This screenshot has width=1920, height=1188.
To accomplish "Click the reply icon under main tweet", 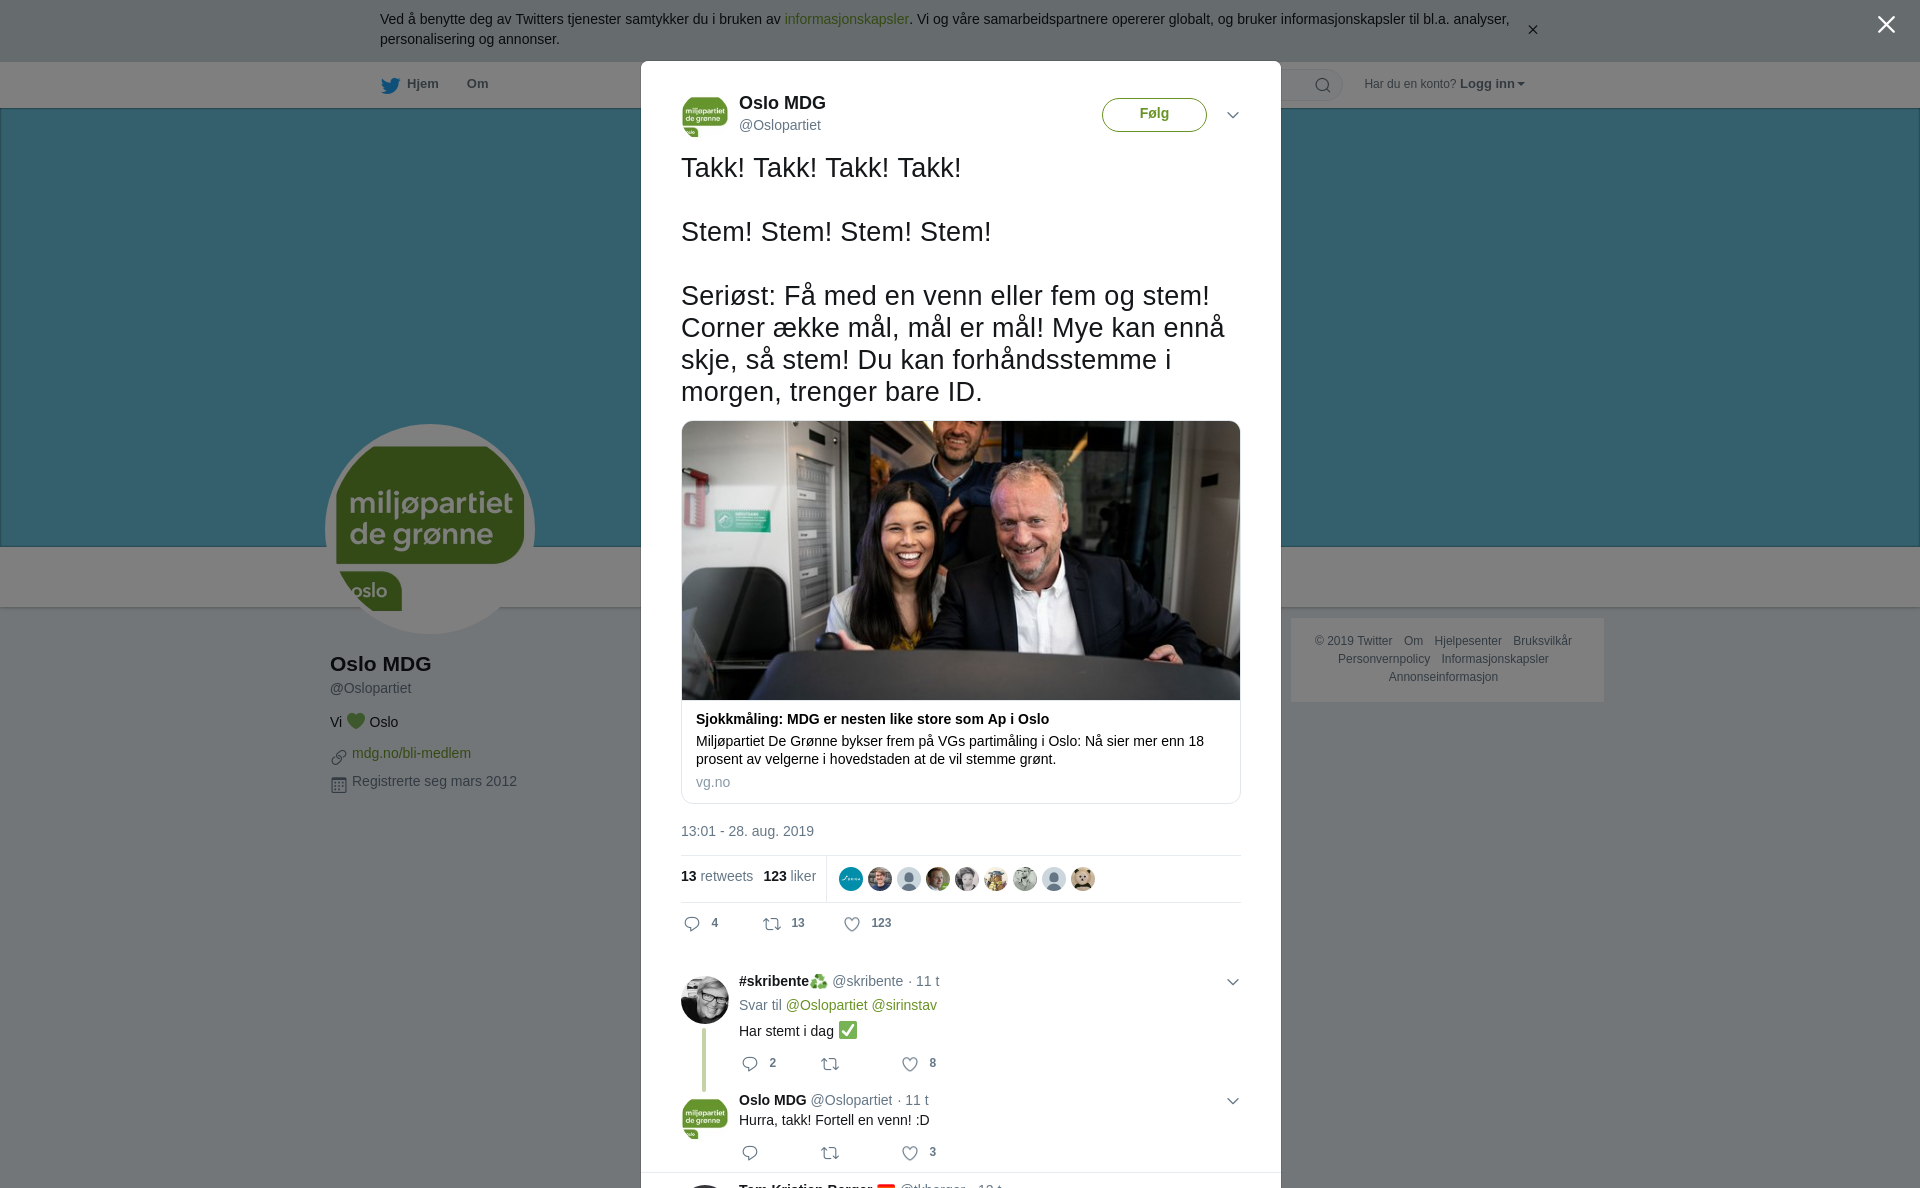I will [x=691, y=924].
